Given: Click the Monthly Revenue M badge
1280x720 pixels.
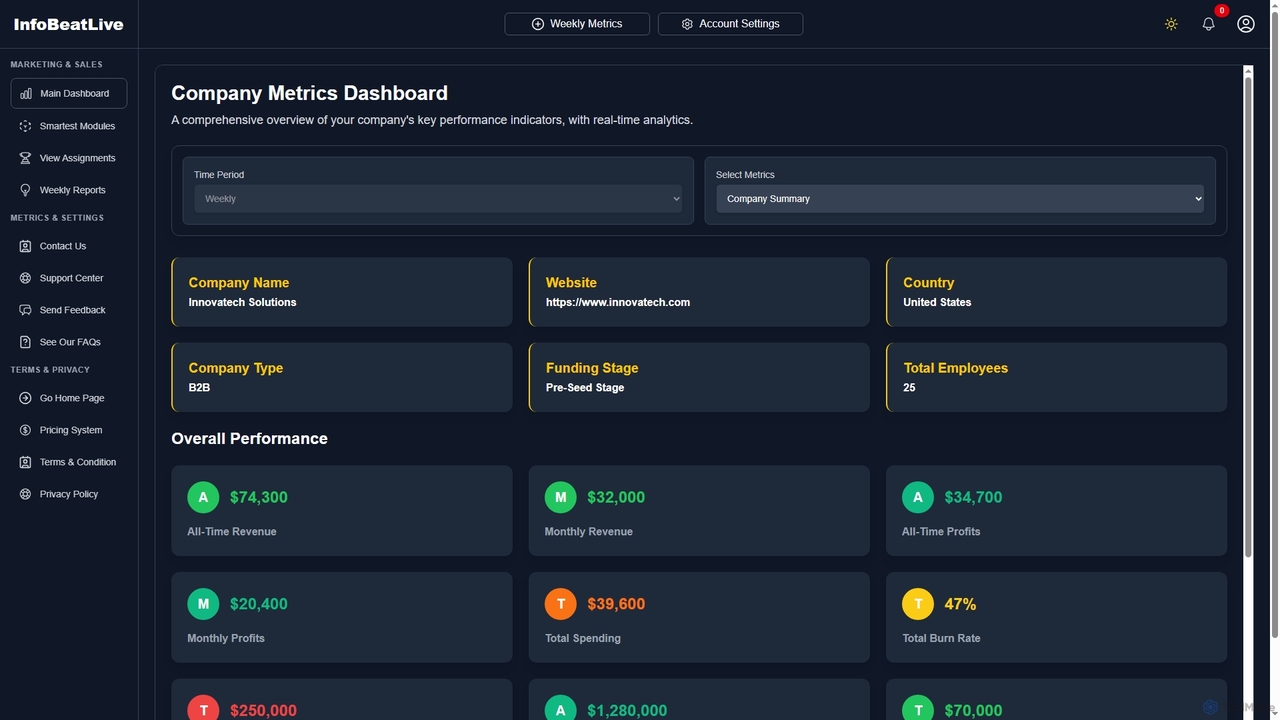Looking at the screenshot, I should coord(560,497).
